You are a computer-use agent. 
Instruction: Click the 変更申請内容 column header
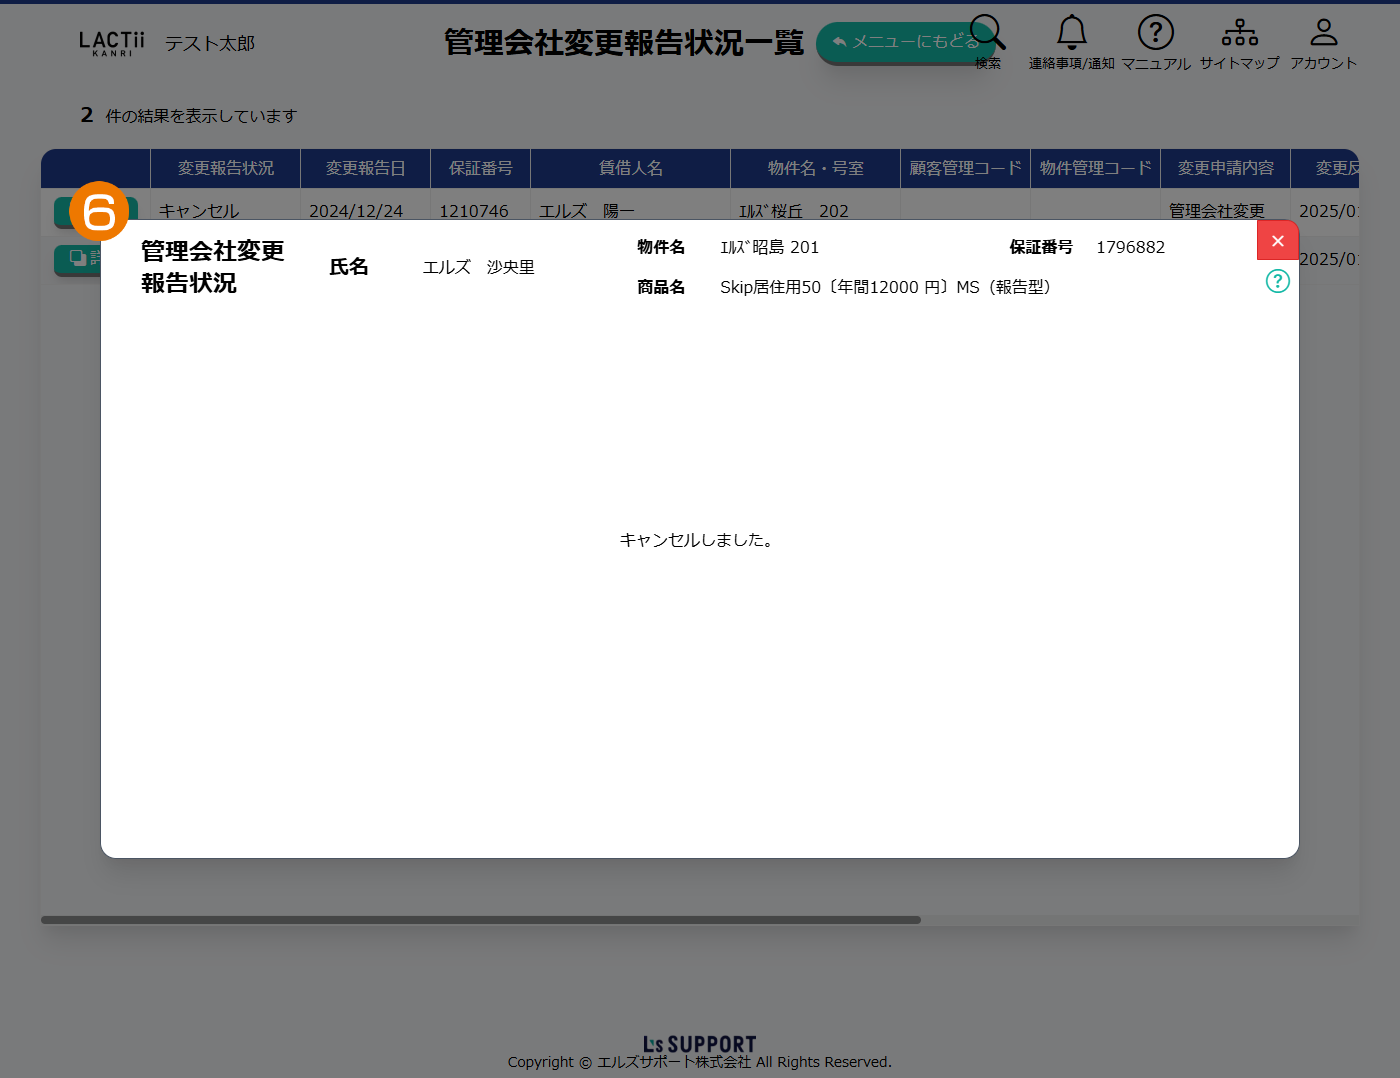pyautogui.click(x=1225, y=168)
